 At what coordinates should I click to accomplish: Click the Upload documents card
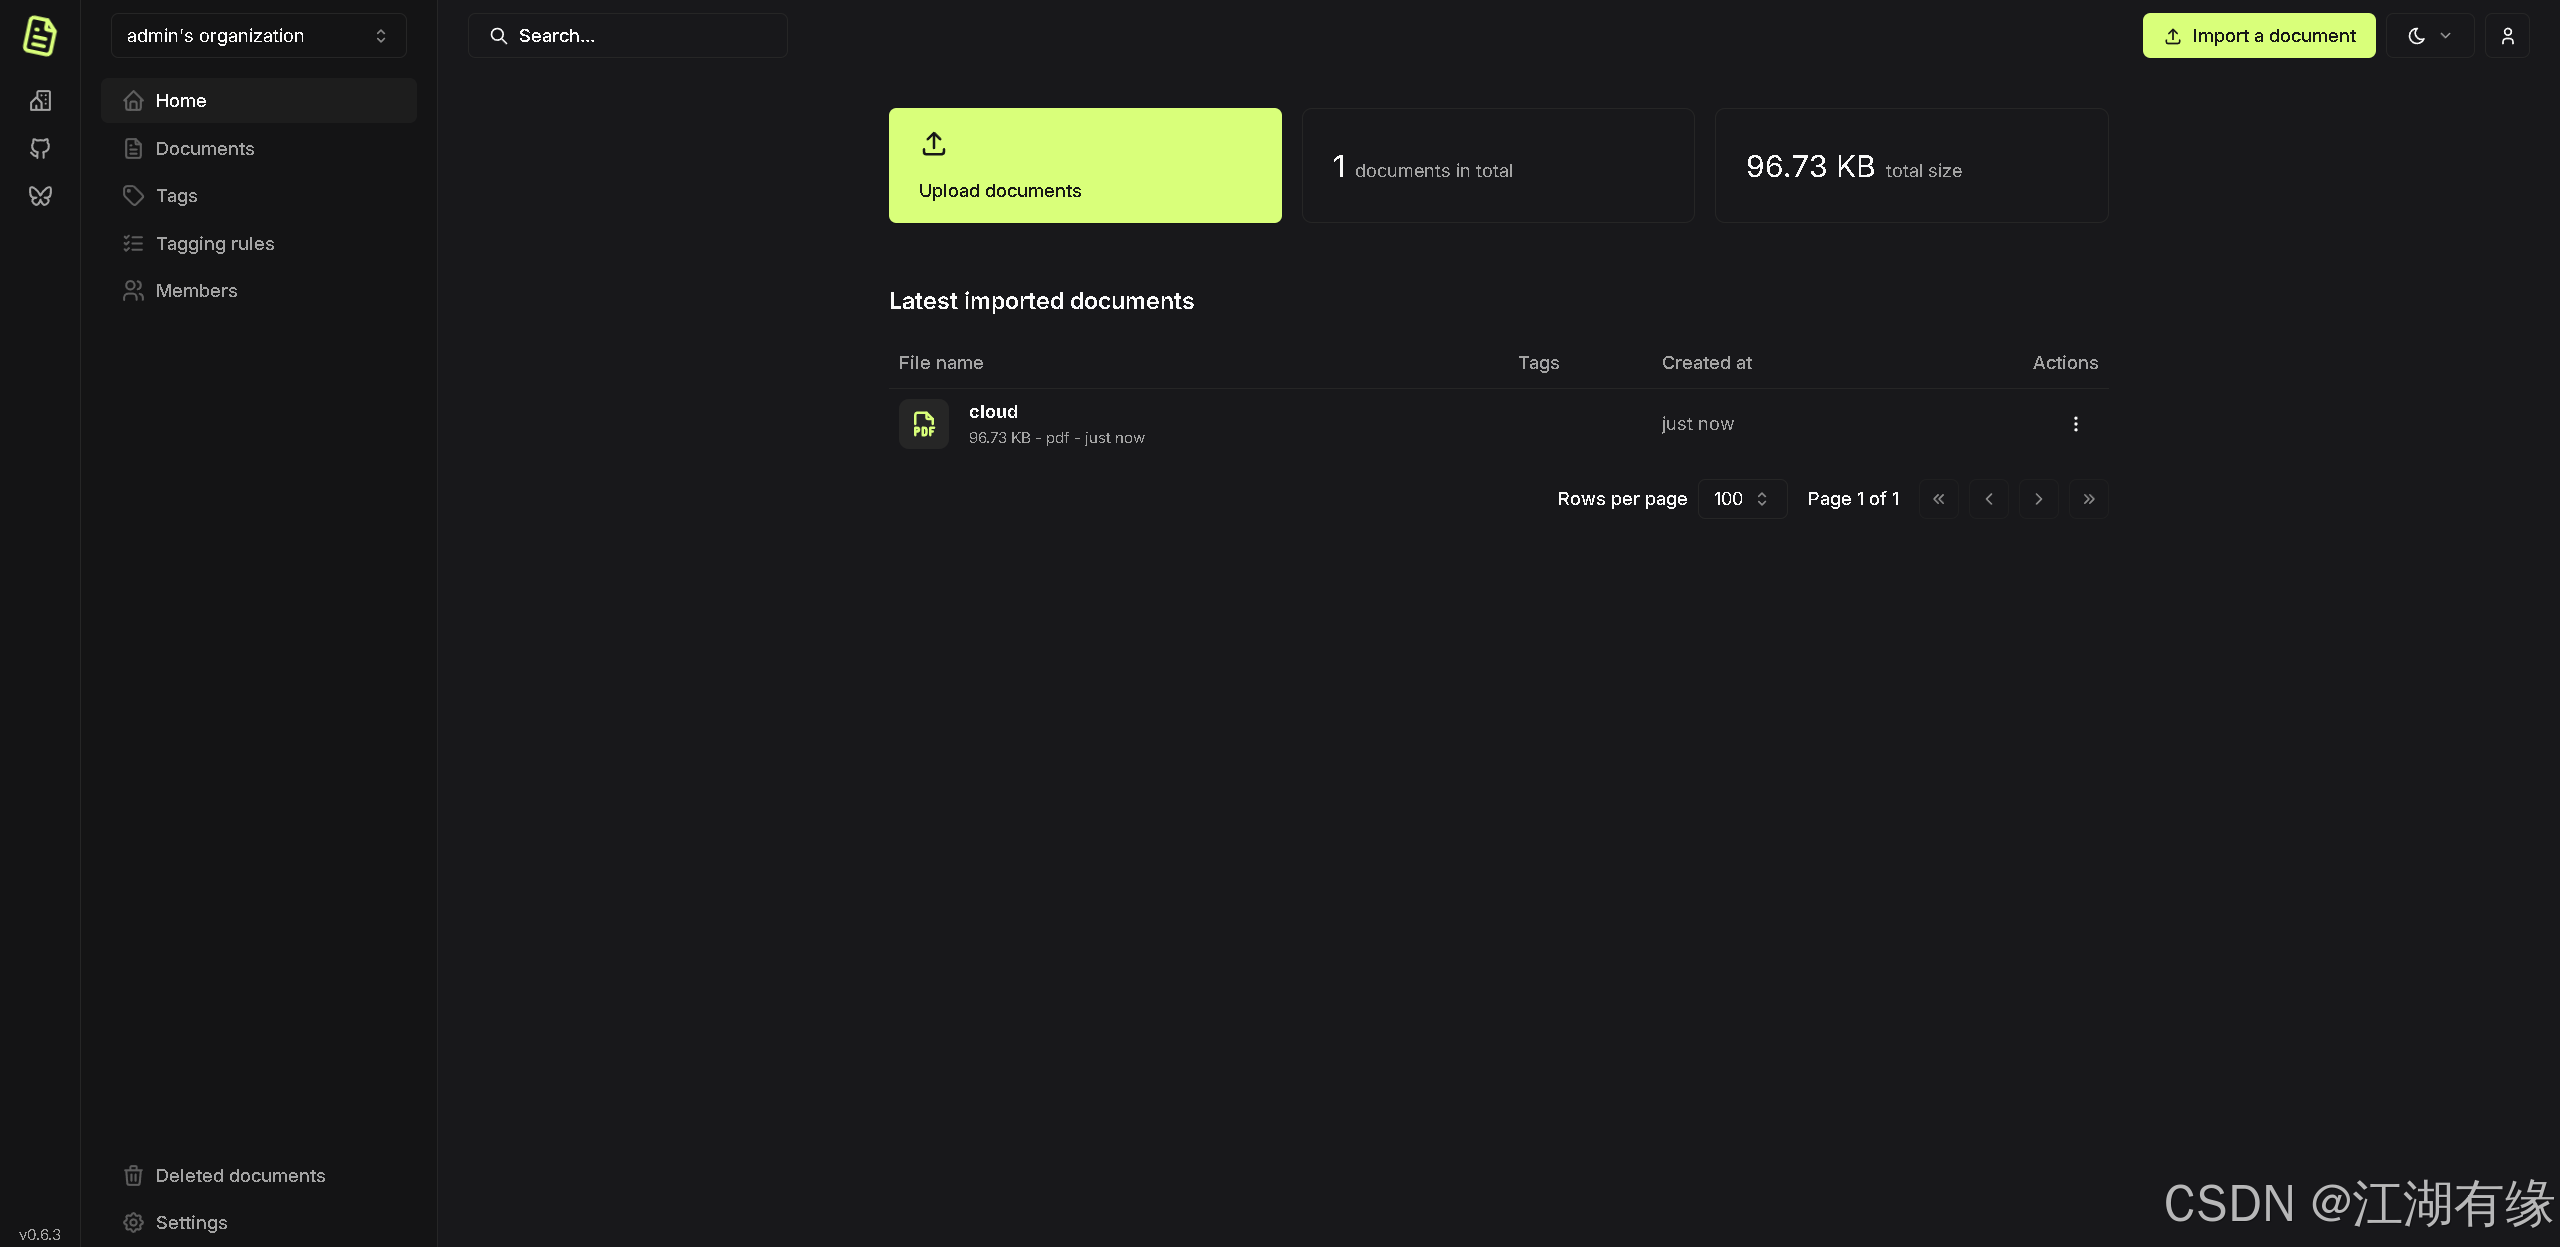pyautogui.click(x=1084, y=166)
